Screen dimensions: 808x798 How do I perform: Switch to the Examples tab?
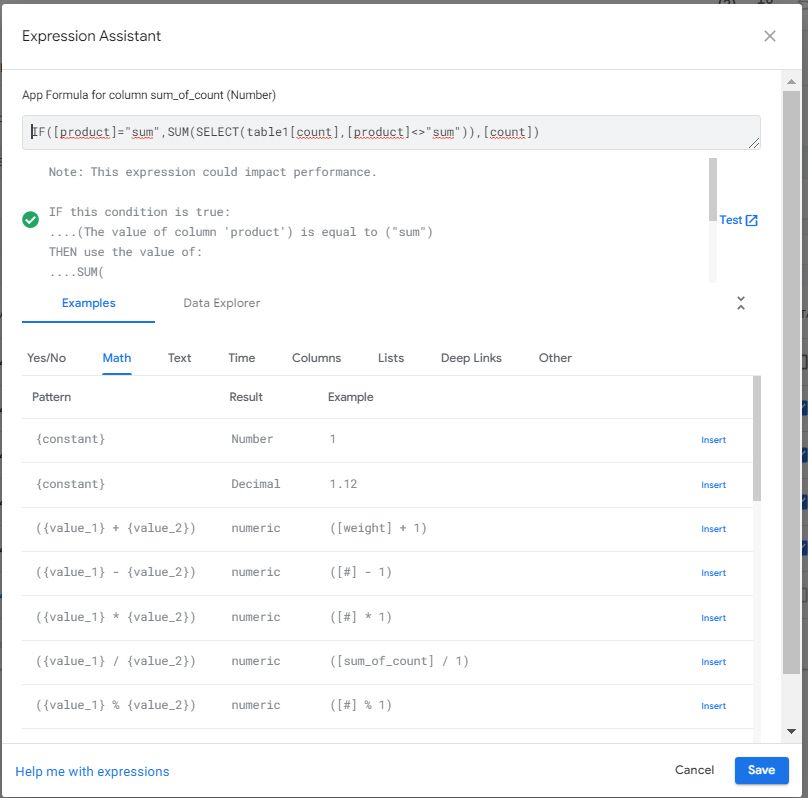(88, 303)
